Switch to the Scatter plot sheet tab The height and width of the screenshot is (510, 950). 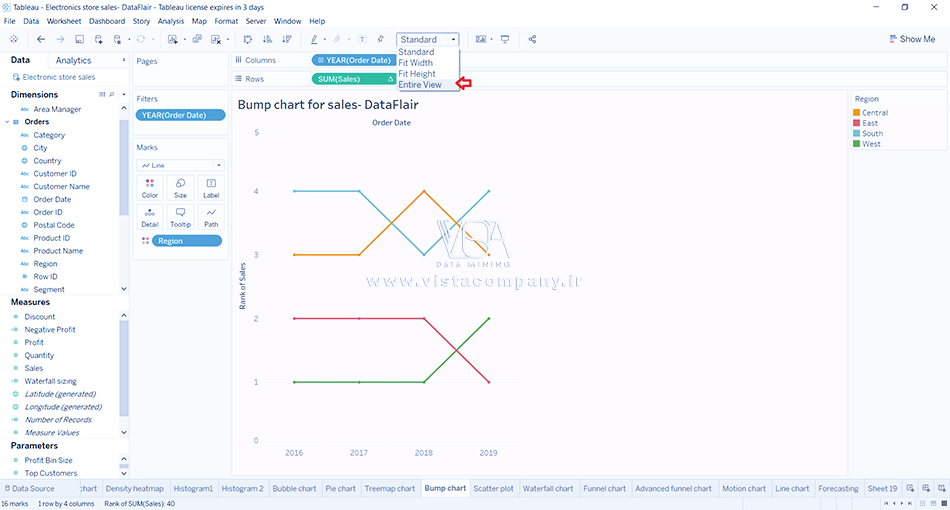[x=493, y=488]
